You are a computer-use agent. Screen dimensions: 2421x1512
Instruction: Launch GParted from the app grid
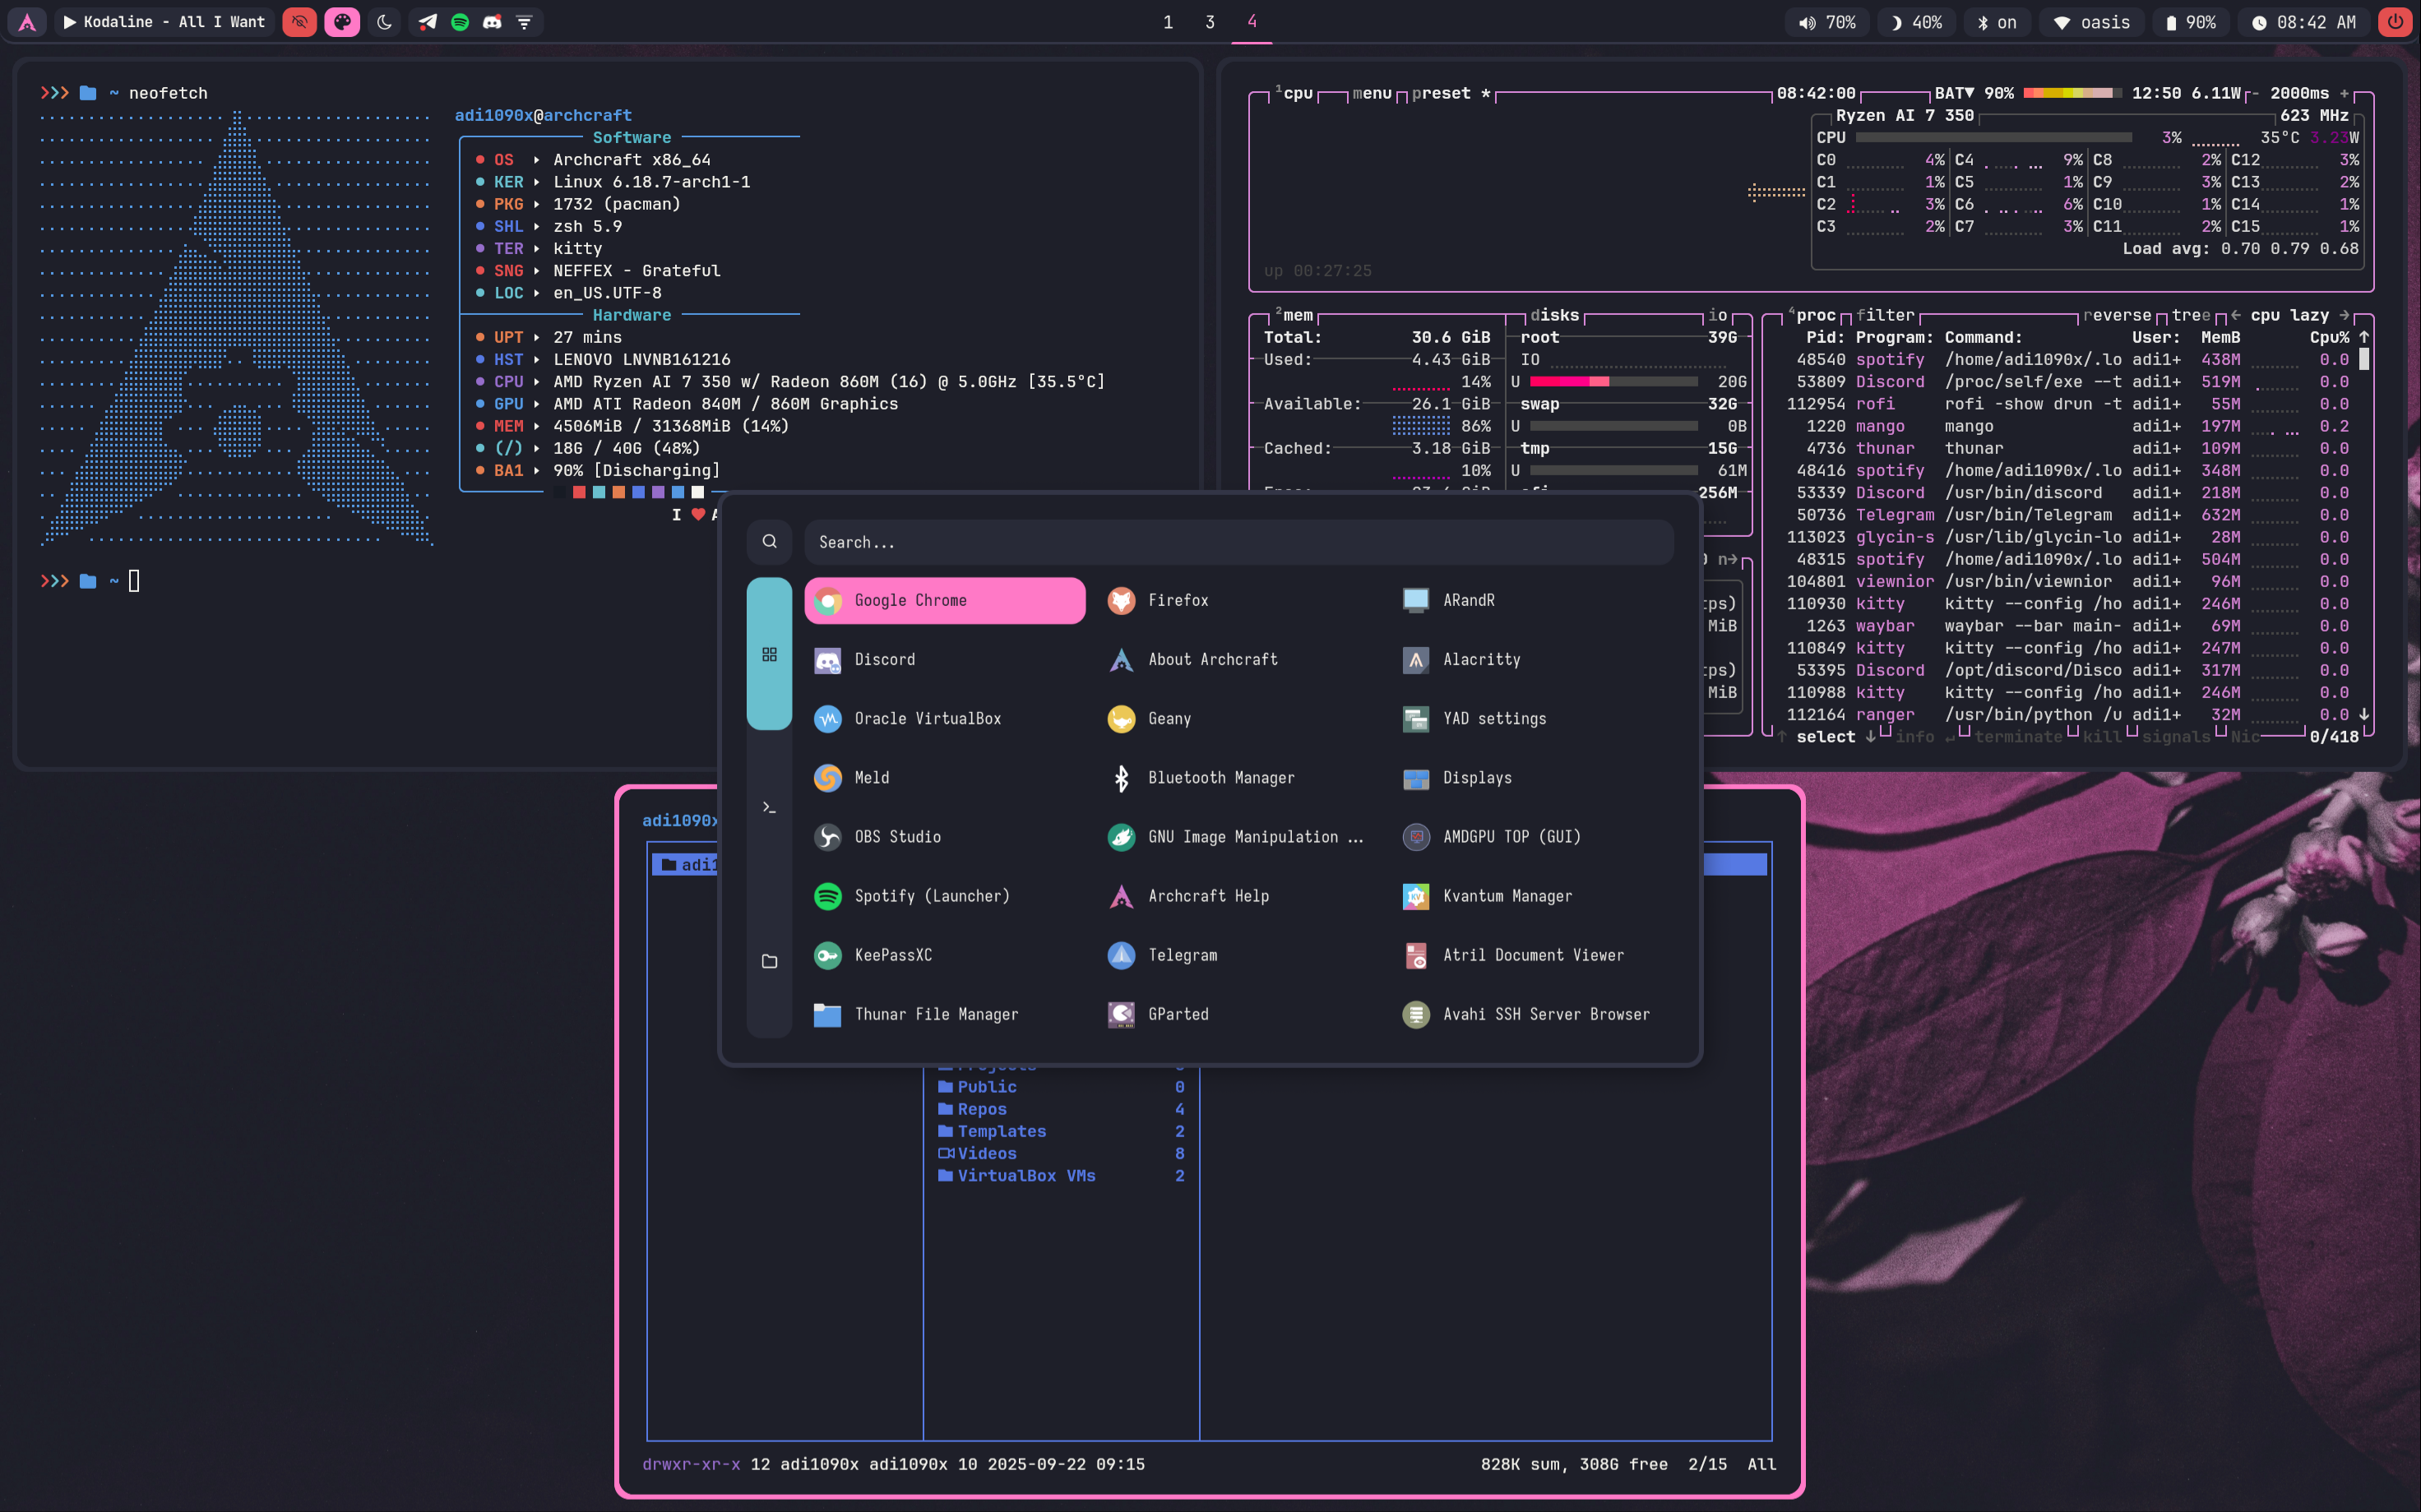[x=1177, y=1013]
